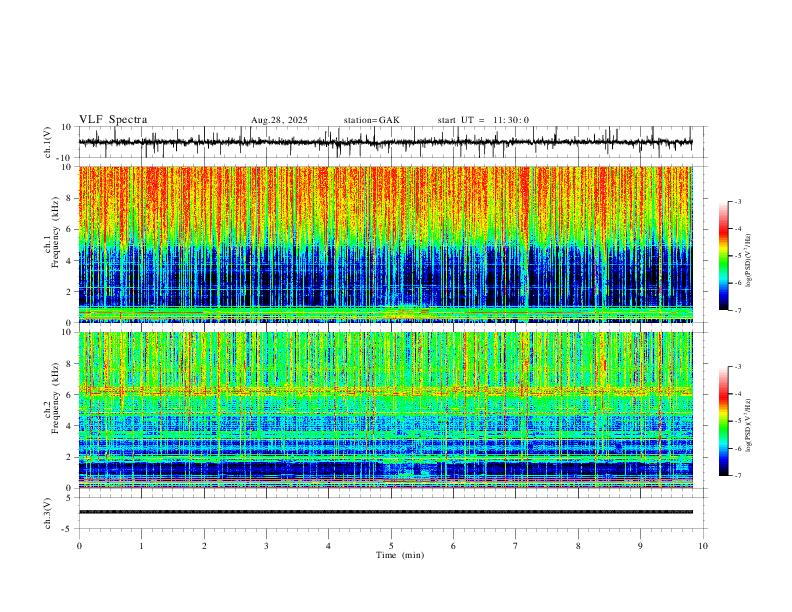The image size is (792, 612).
Task: Click the '0' tick on time axis
Action: pos(79,546)
